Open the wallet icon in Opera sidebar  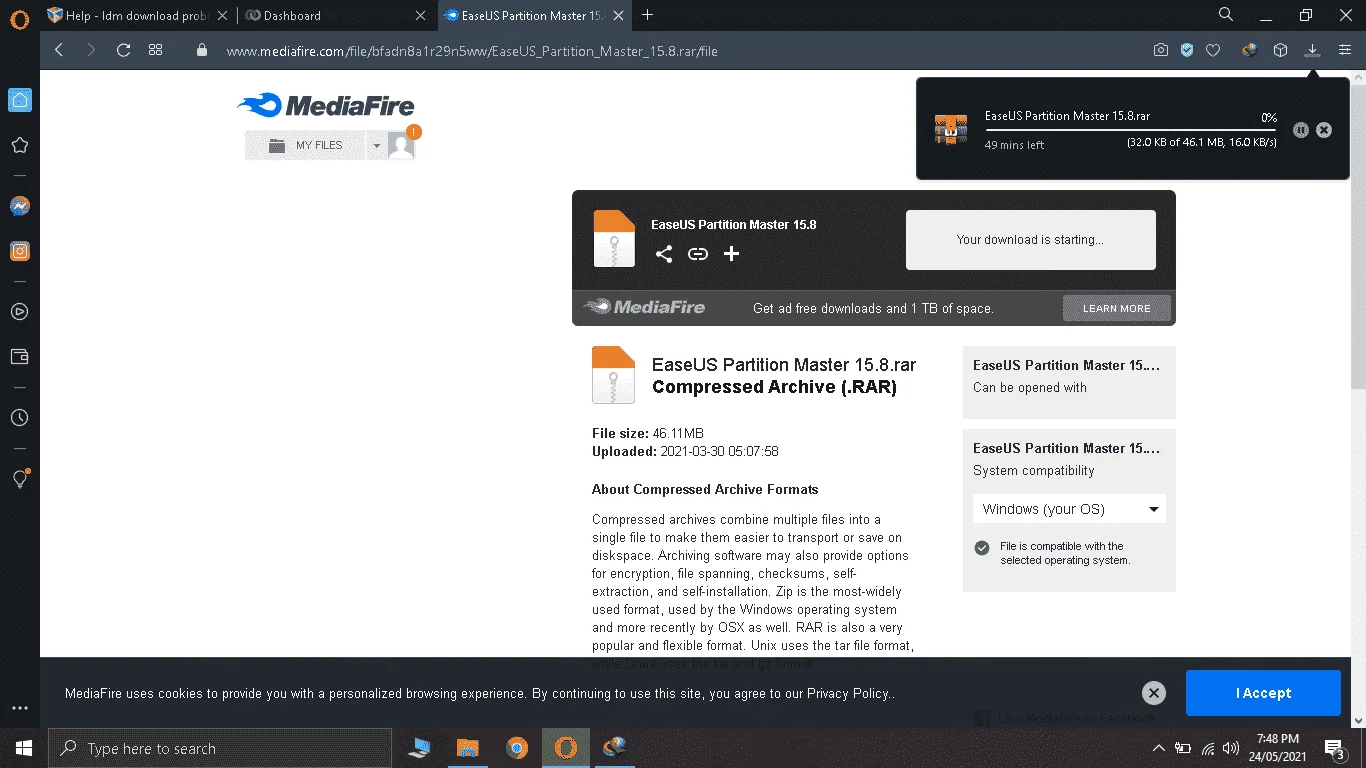click(20, 357)
